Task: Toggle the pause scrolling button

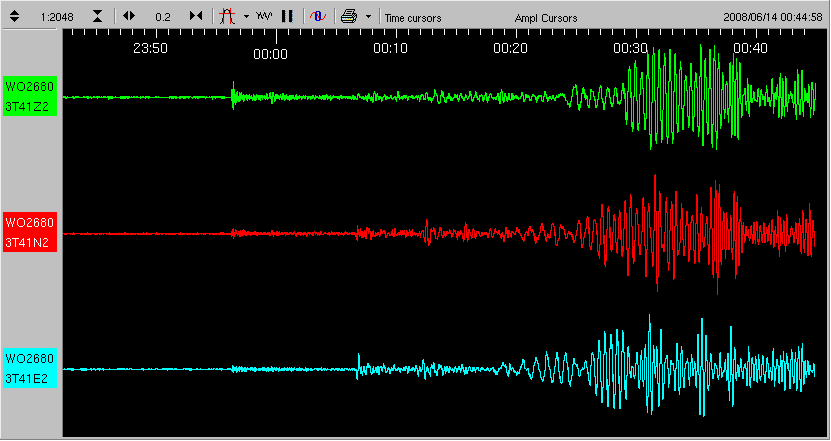Action: pos(287,16)
